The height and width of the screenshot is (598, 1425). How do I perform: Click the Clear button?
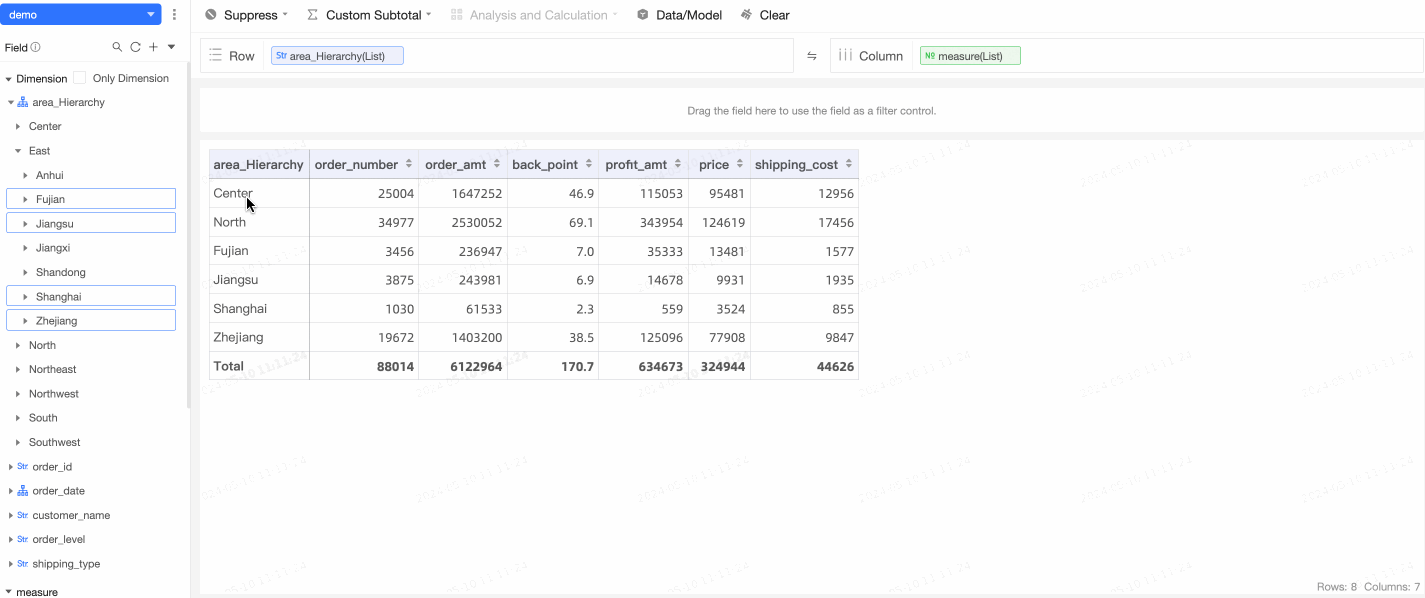[765, 15]
